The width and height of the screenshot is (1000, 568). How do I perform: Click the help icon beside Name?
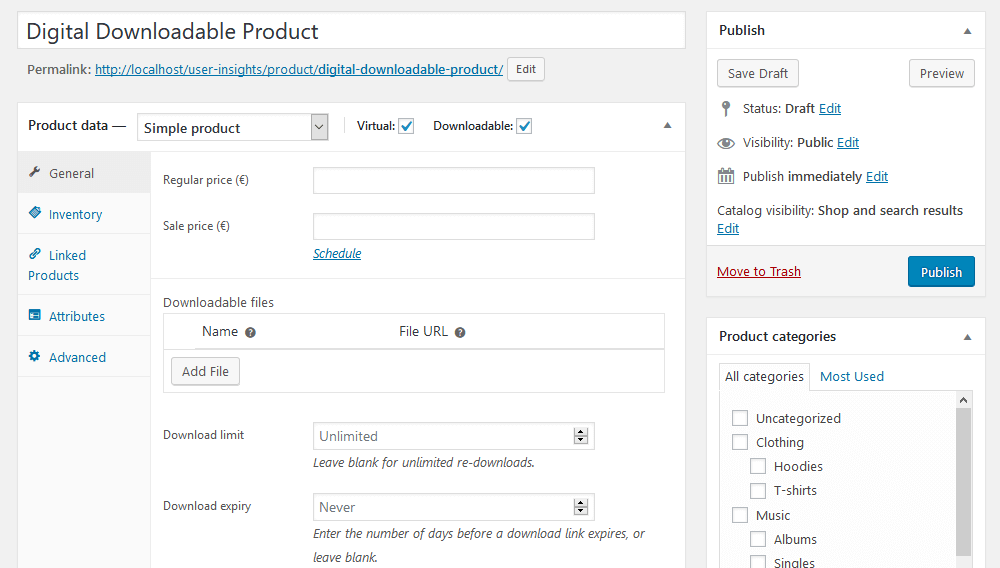(251, 332)
